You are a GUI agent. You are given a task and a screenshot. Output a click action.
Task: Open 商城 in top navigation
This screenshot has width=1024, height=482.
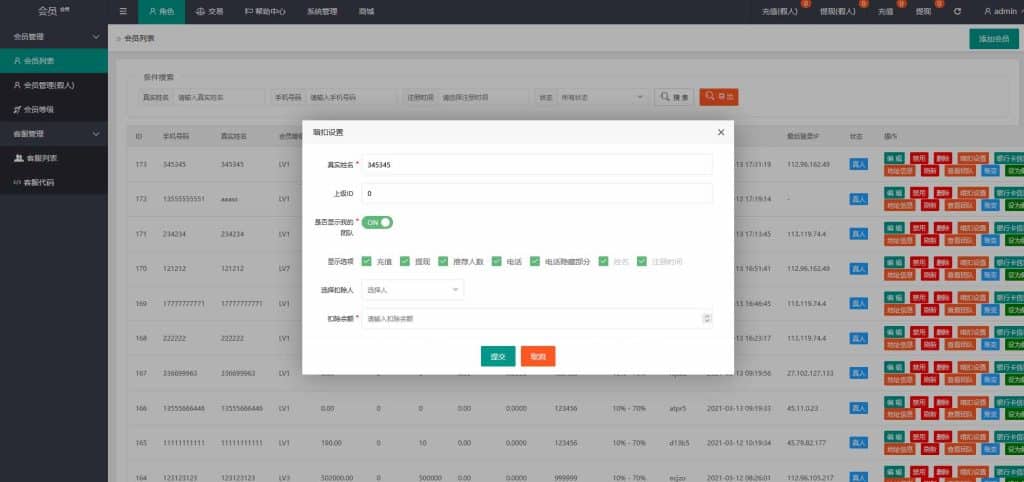pos(366,11)
